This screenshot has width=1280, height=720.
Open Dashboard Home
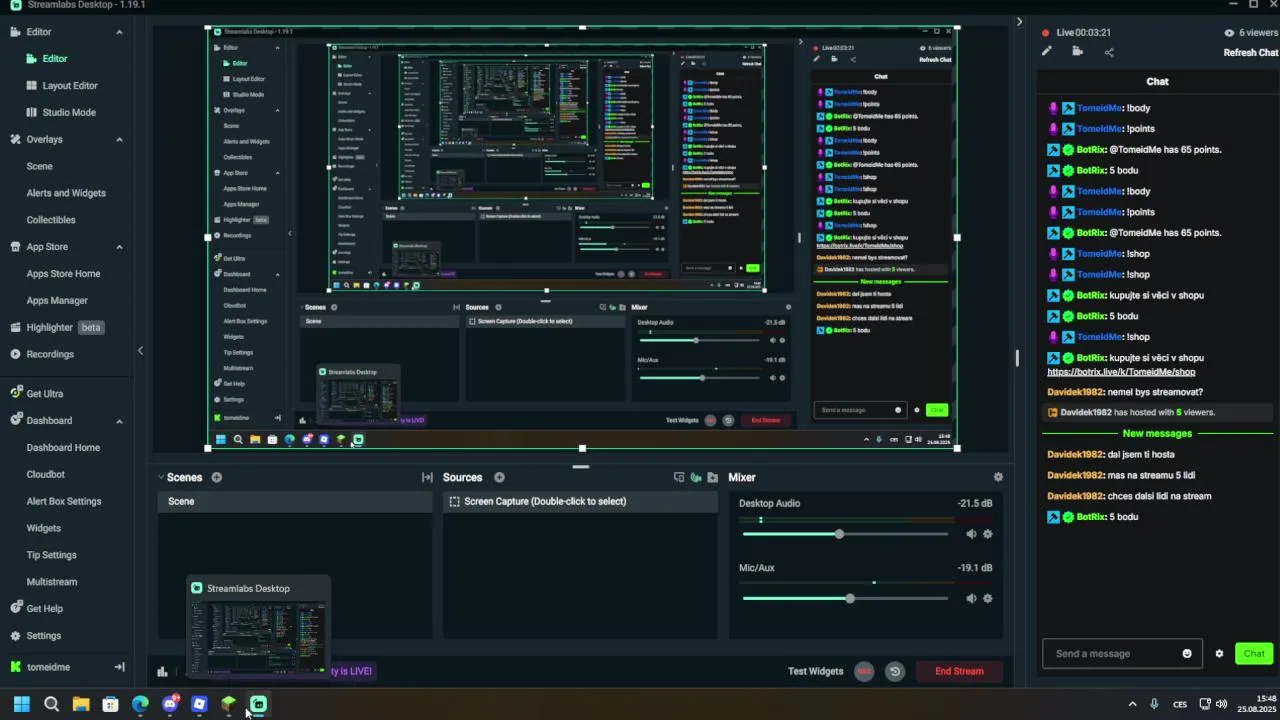63,448
